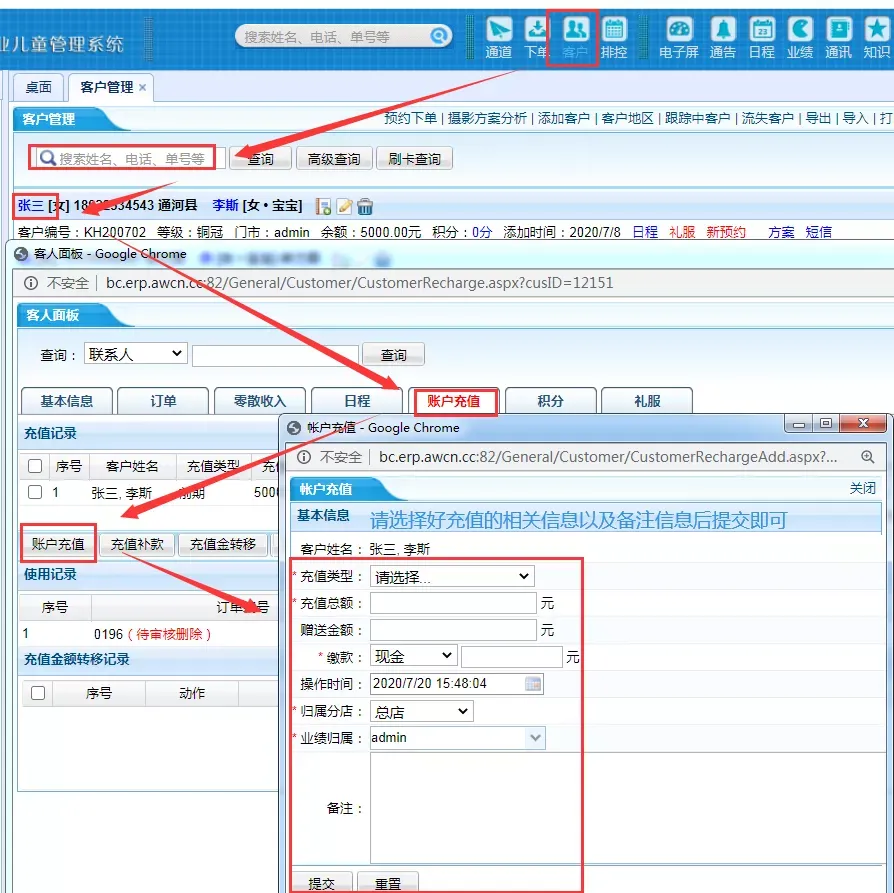This screenshot has height=893, width=894.
Task: Tick the select-all checkbox in 充值记录 header
Action: (35, 466)
